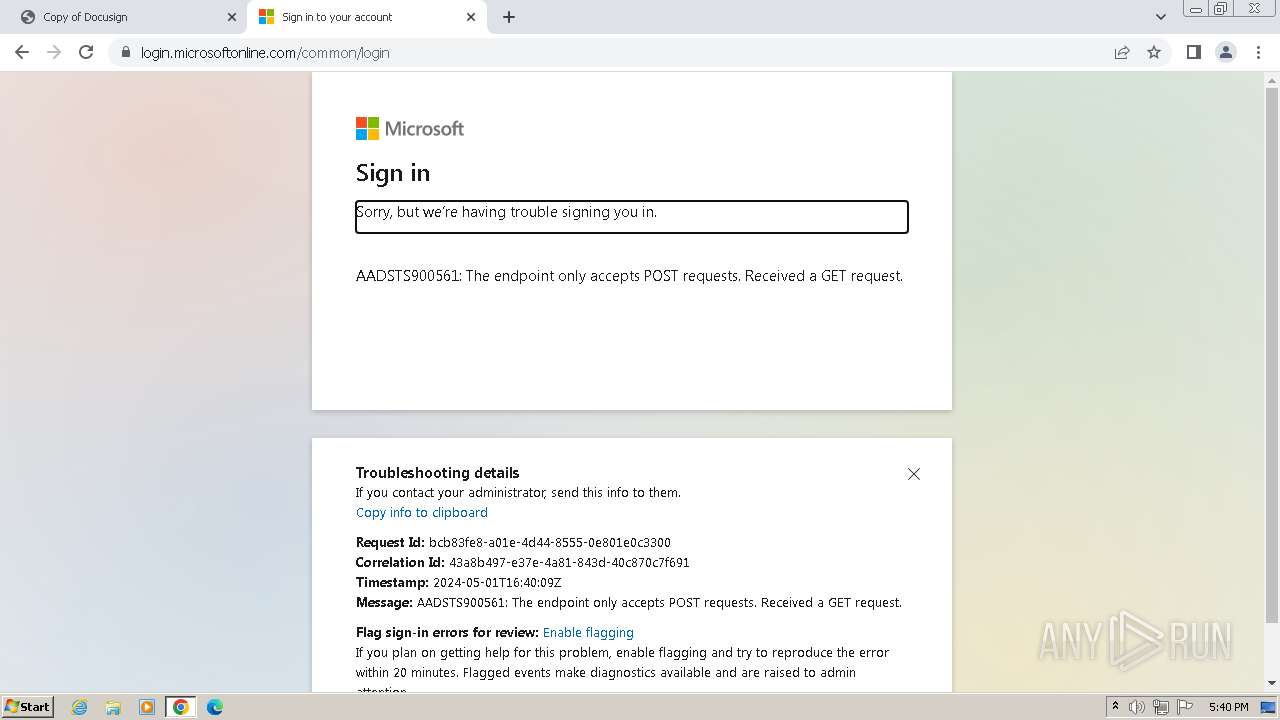Close the Troubleshooting details panel

913,474
